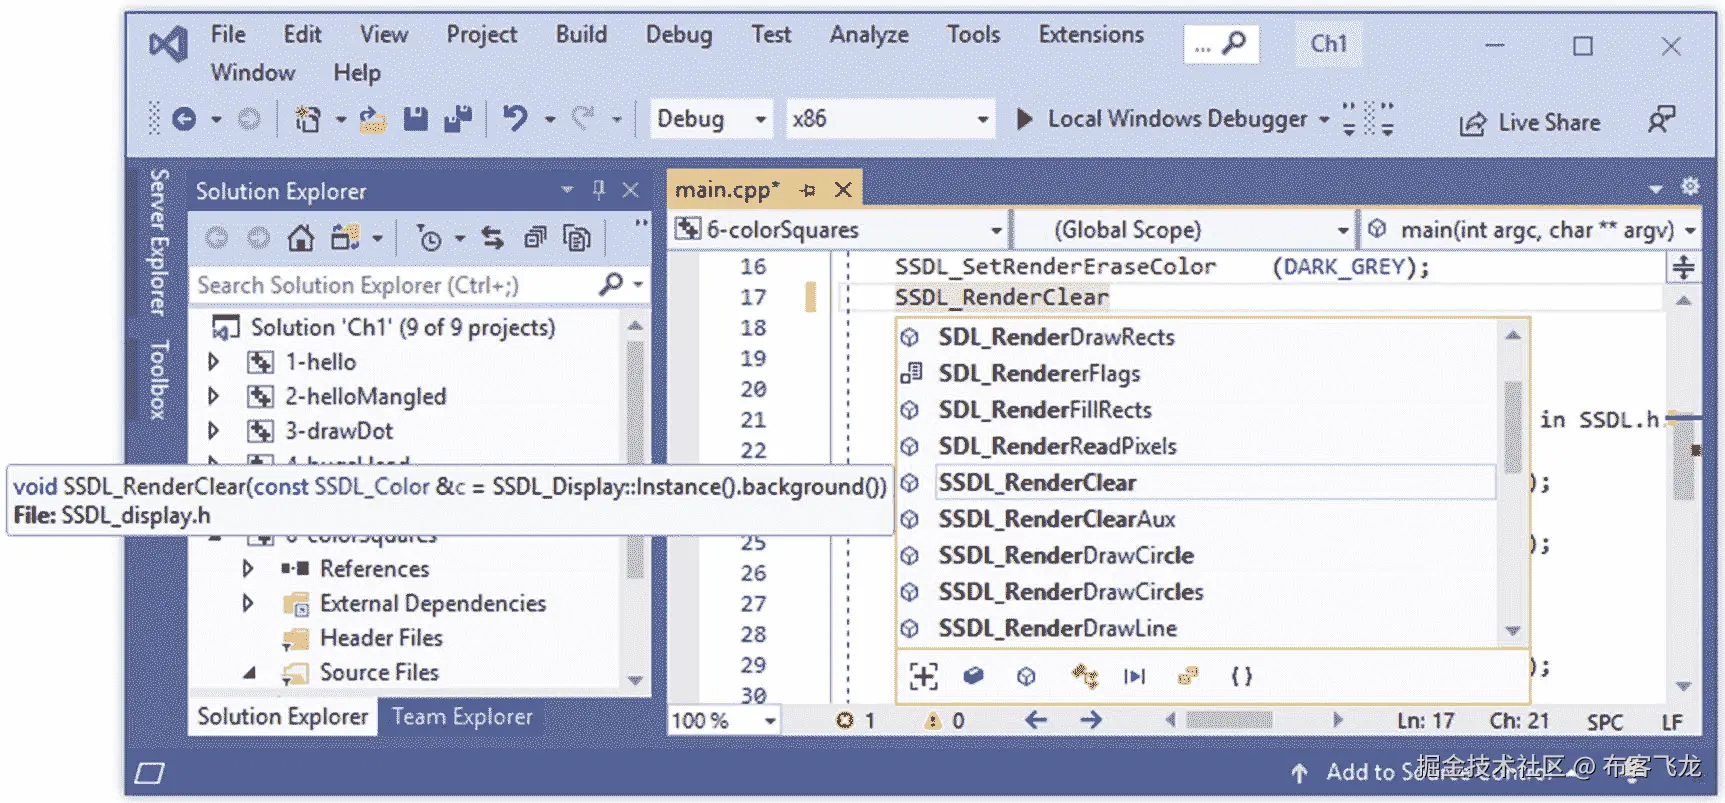Screen dimensions: 1725x803
Task: Expand the 2-helloMangled project node
Action: coord(213,396)
